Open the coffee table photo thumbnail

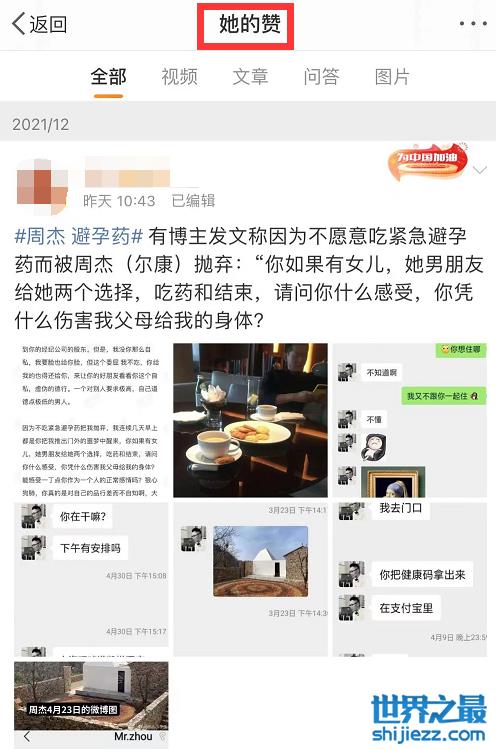coord(250,420)
